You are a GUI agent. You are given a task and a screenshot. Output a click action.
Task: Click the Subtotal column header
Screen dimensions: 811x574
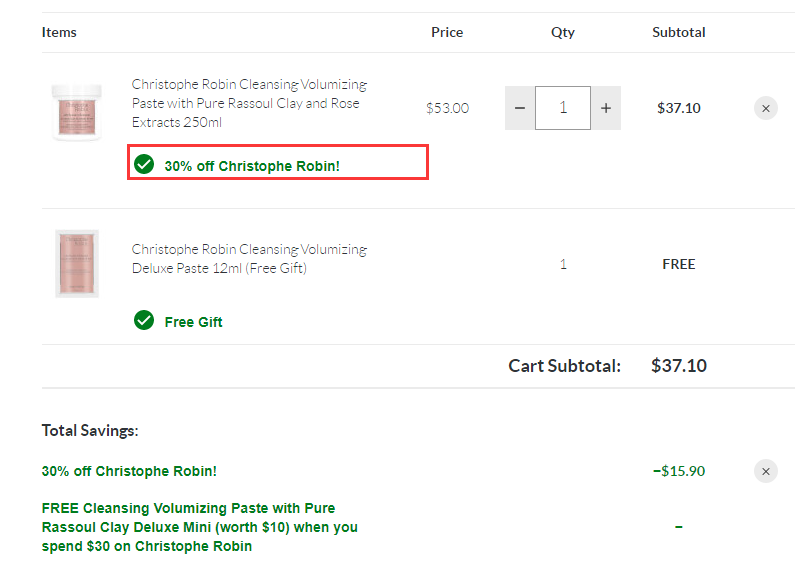pyautogui.click(x=679, y=32)
